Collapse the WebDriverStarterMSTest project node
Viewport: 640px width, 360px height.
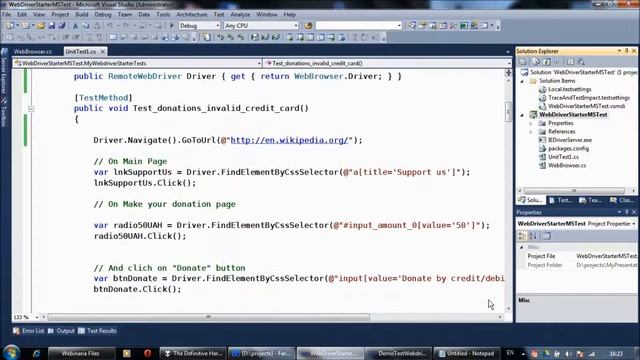(x=522, y=115)
